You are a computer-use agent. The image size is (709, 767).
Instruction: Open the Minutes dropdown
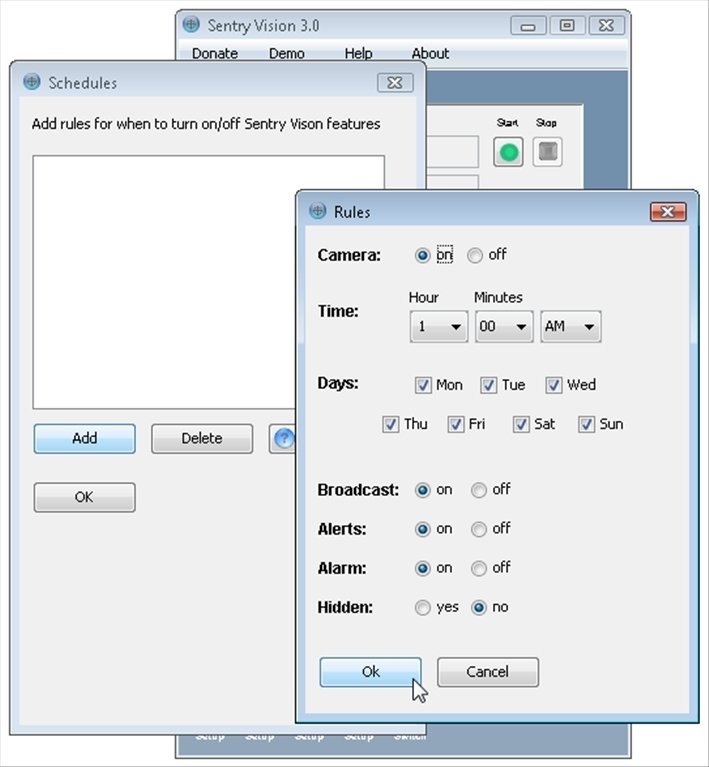(504, 326)
